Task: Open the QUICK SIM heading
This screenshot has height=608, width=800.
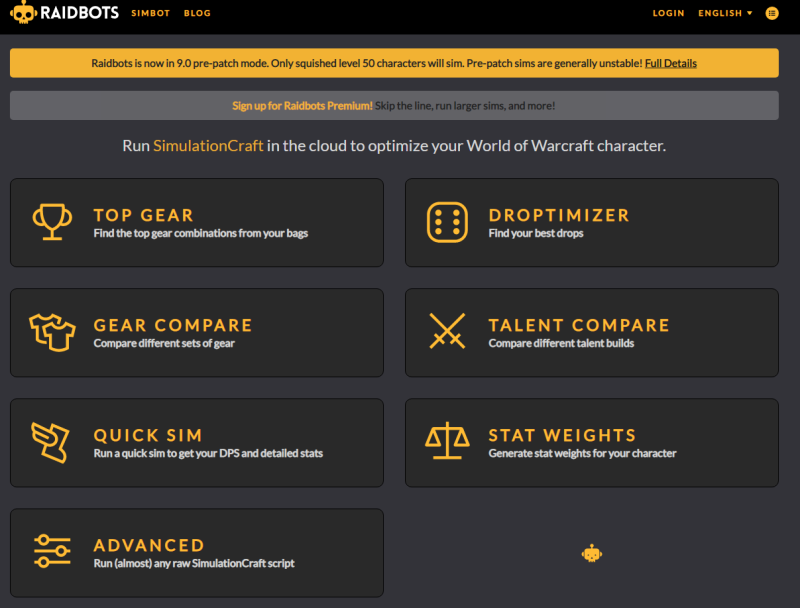Action: [148, 436]
